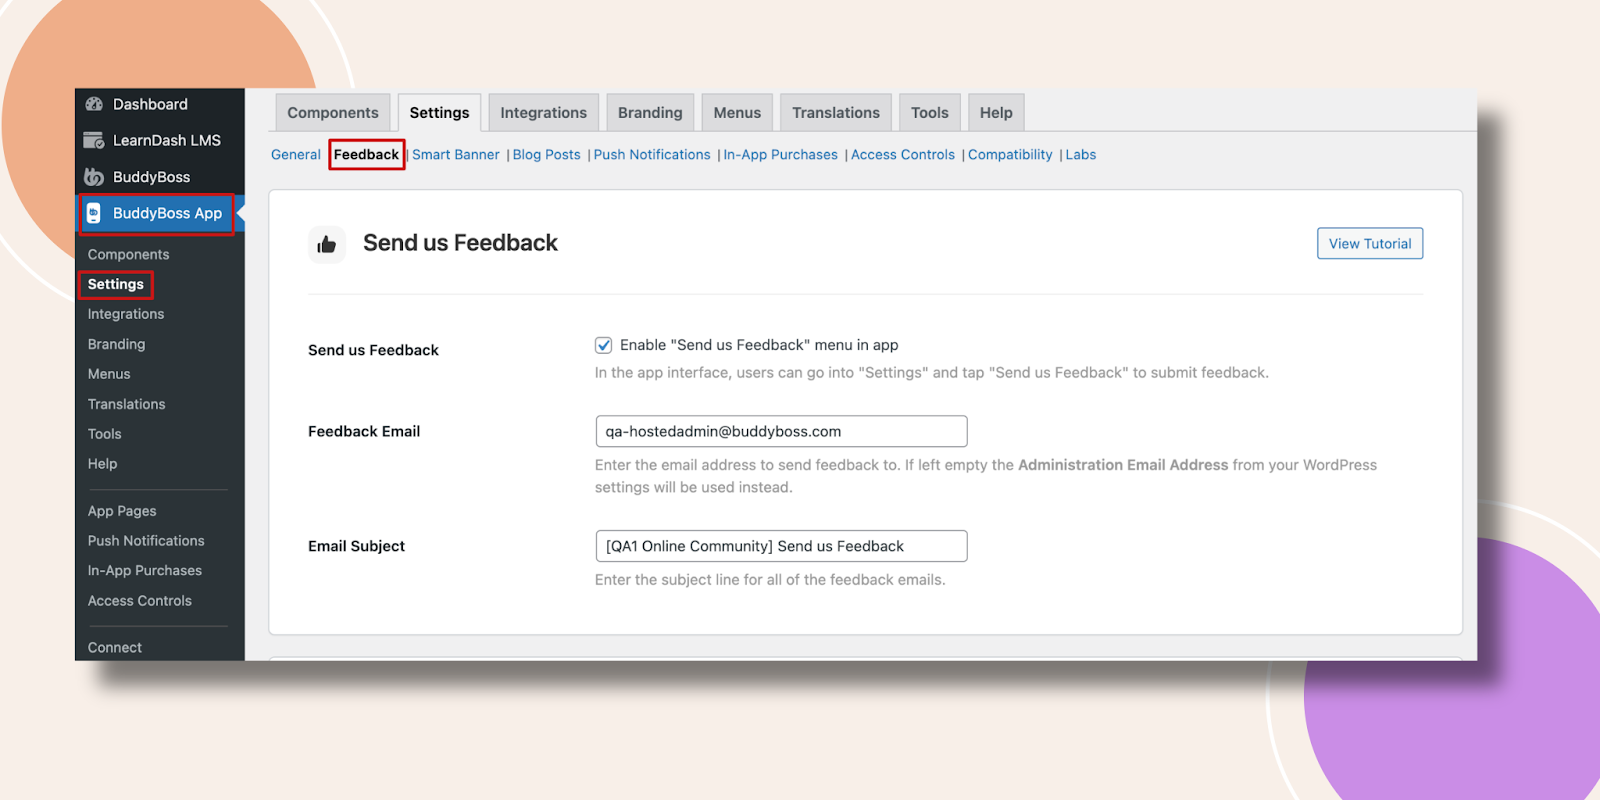Open the In-App Purchases sub-tab link

781,155
